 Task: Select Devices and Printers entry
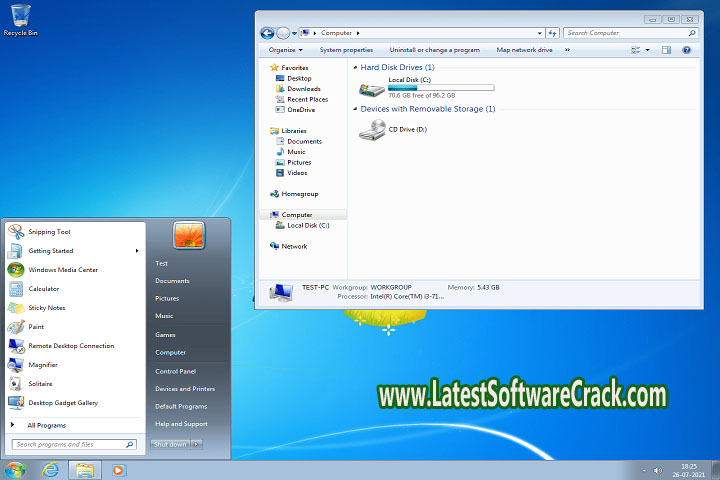[x=185, y=389]
